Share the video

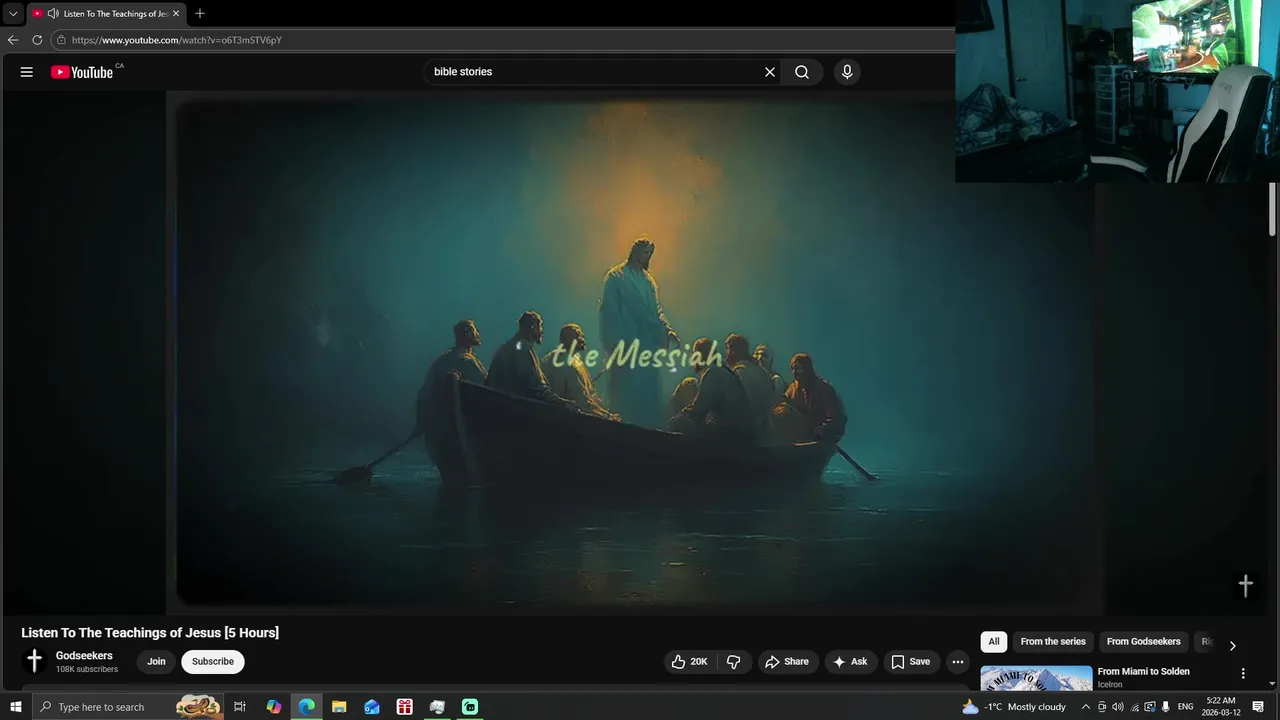point(787,662)
